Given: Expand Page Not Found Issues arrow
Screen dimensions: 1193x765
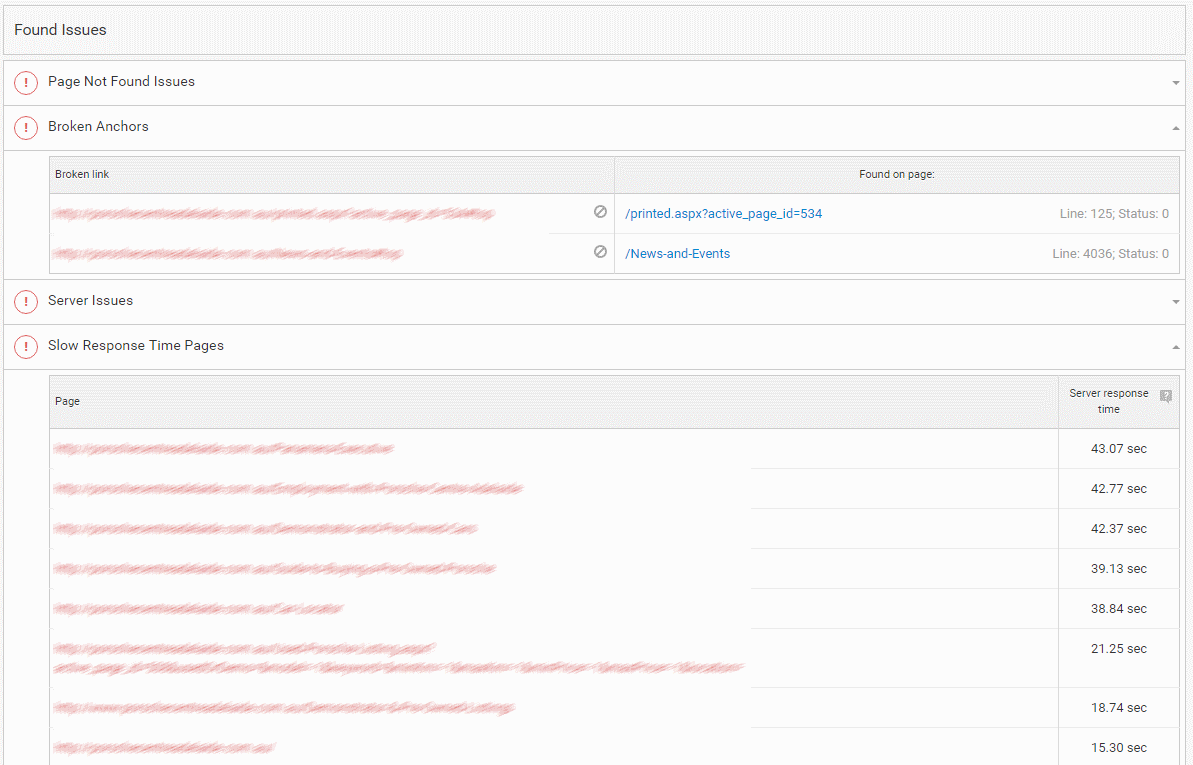Looking at the screenshot, I should pos(1176,83).
